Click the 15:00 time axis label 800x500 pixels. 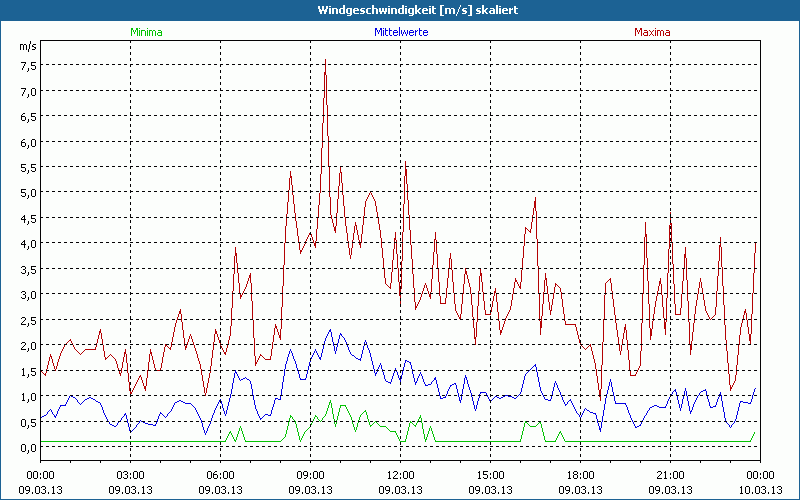click(x=490, y=474)
